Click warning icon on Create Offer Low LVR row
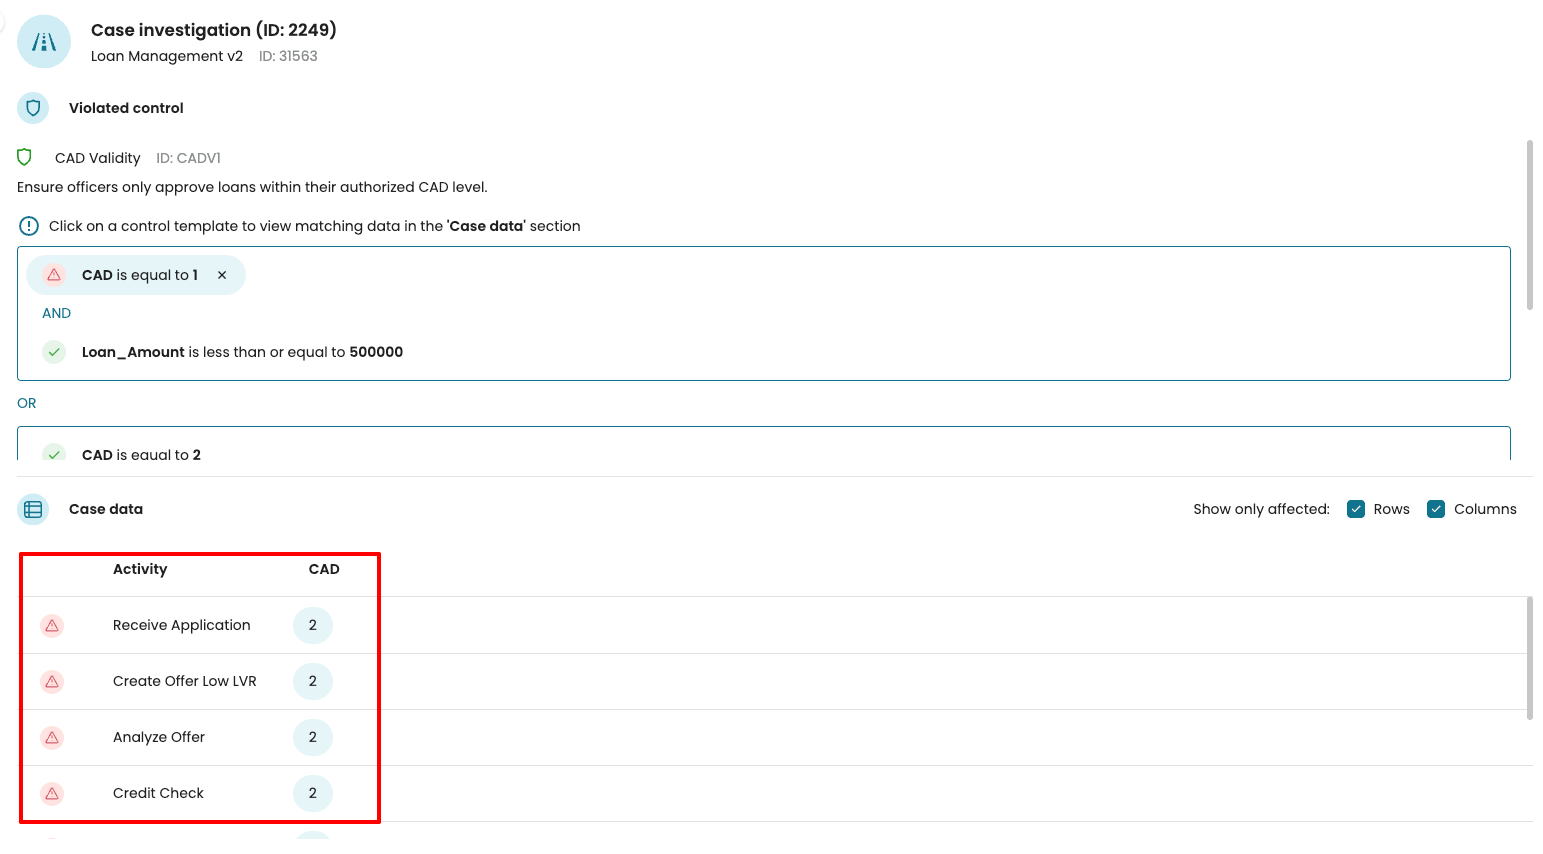This screenshot has width=1543, height=854. pyautogui.click(x=52, y=681)
